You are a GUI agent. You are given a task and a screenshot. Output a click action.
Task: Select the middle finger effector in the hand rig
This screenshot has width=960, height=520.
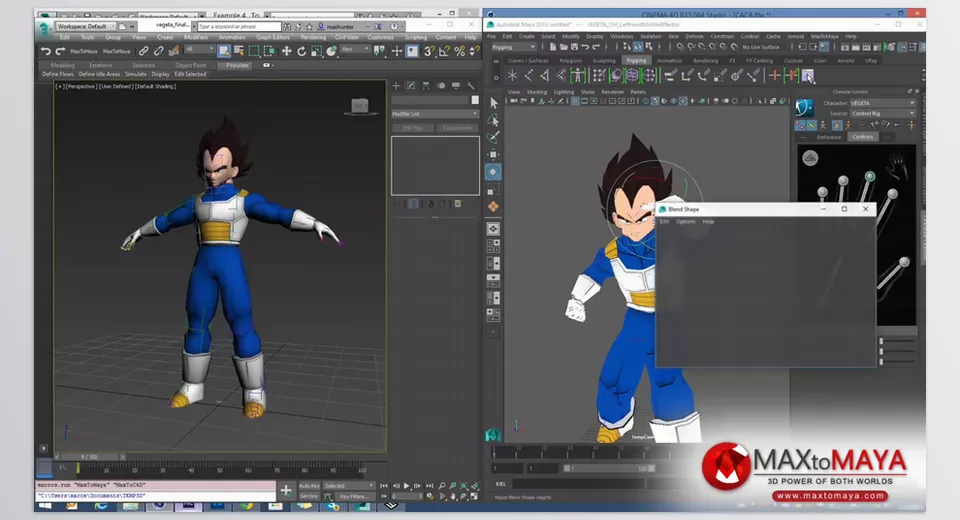tap(870, 176)
